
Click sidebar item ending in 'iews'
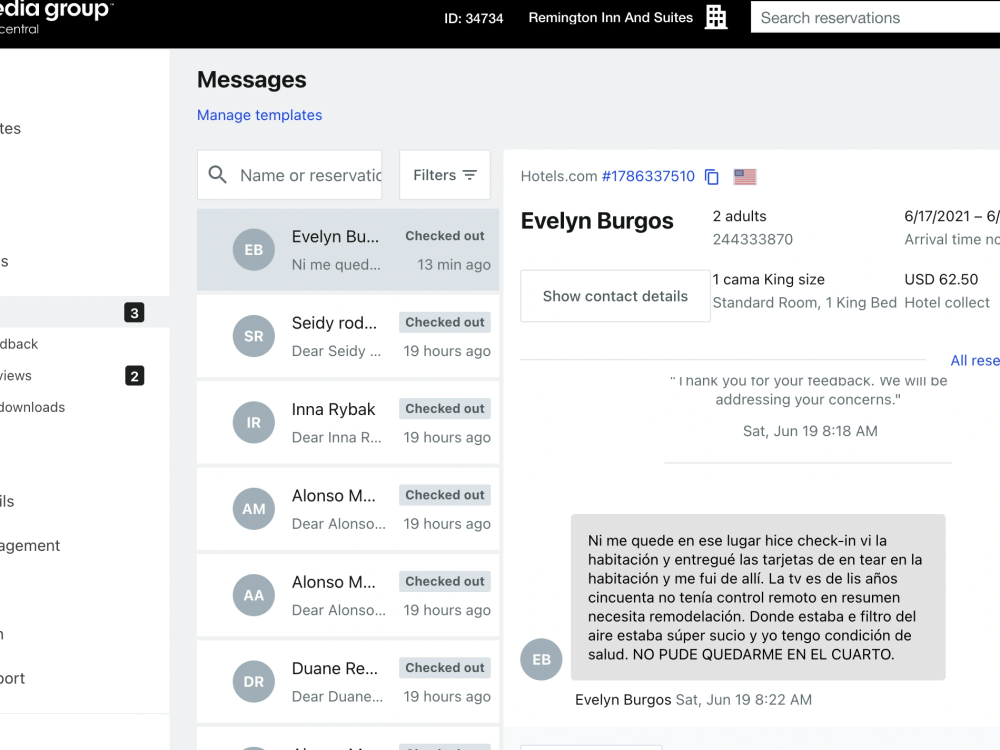[16, 376]
